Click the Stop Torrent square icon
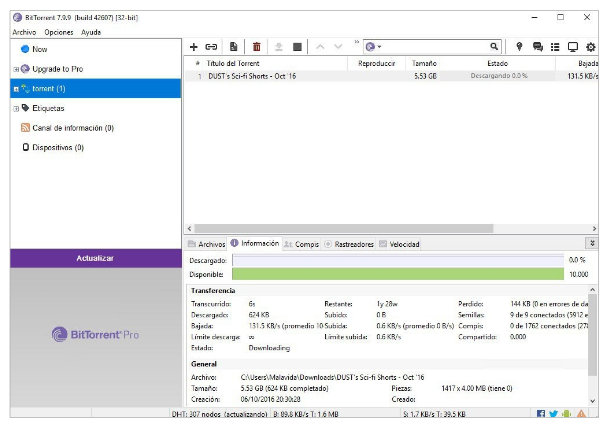 [297, 47]
